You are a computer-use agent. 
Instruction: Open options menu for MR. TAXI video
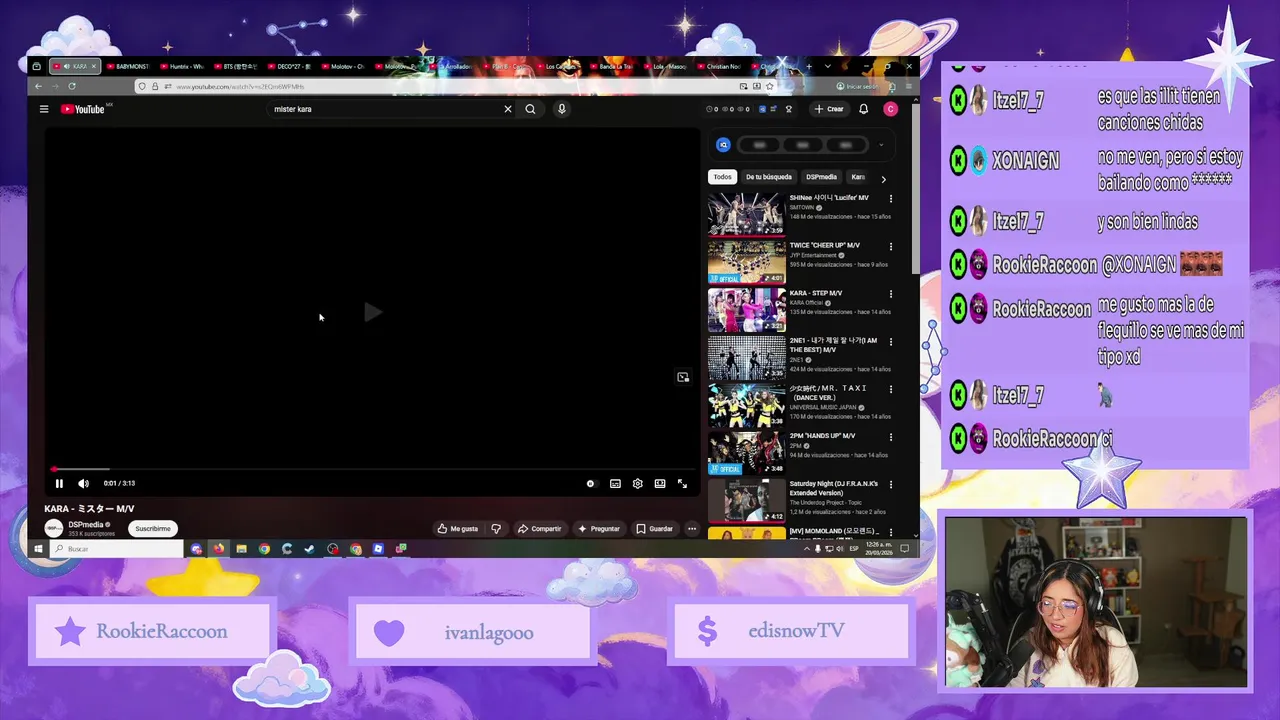[890, 389]
